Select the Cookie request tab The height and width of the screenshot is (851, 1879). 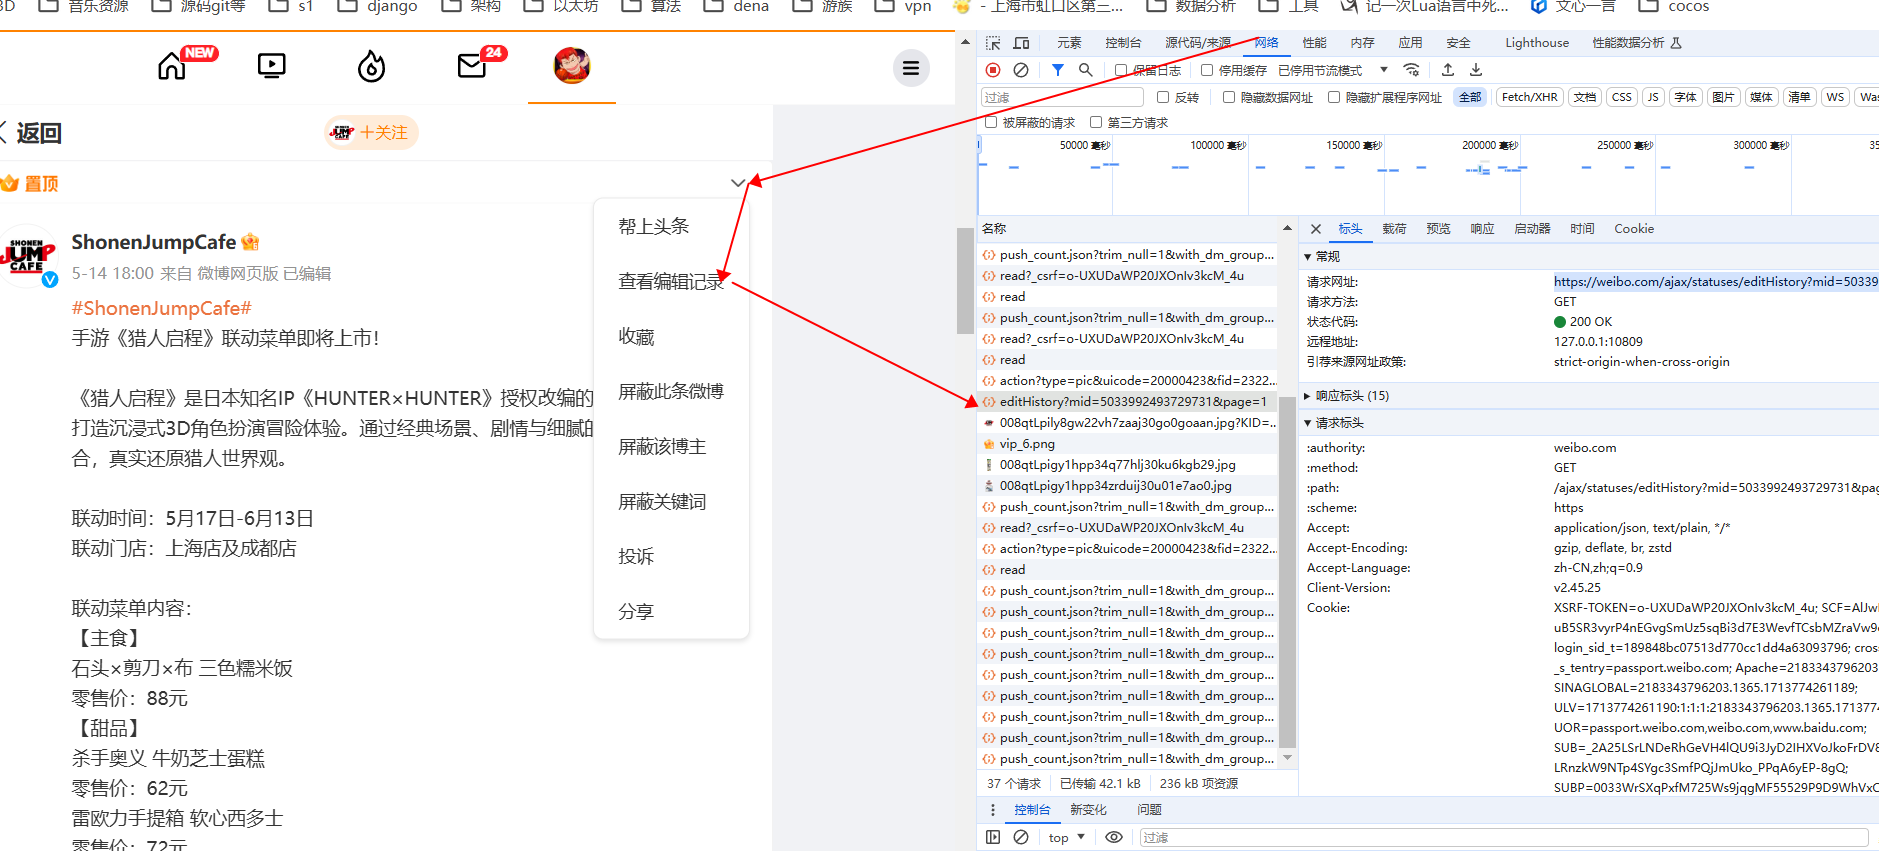[x=1634, y=229]
